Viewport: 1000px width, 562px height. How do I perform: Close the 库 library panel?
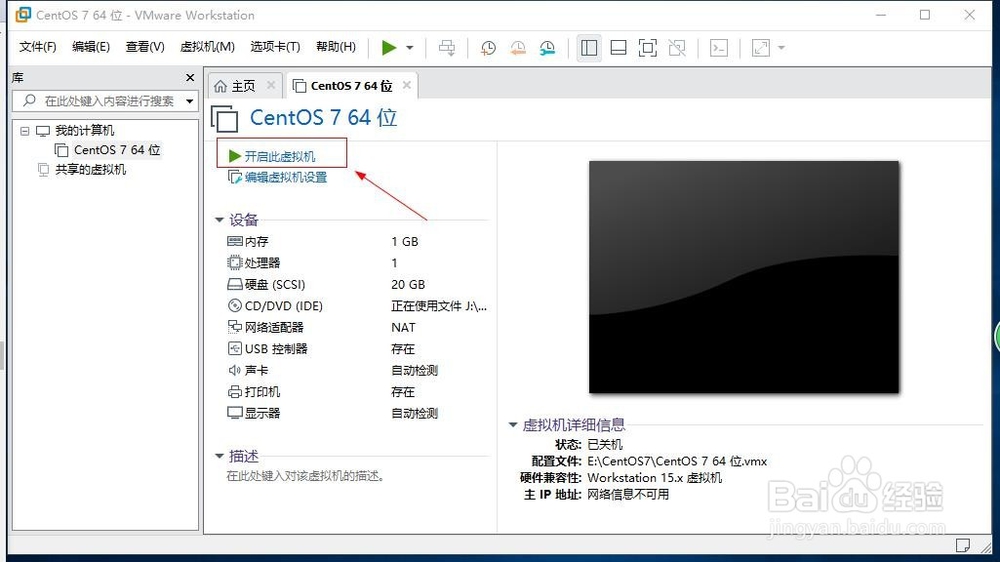tap(189, 77)
